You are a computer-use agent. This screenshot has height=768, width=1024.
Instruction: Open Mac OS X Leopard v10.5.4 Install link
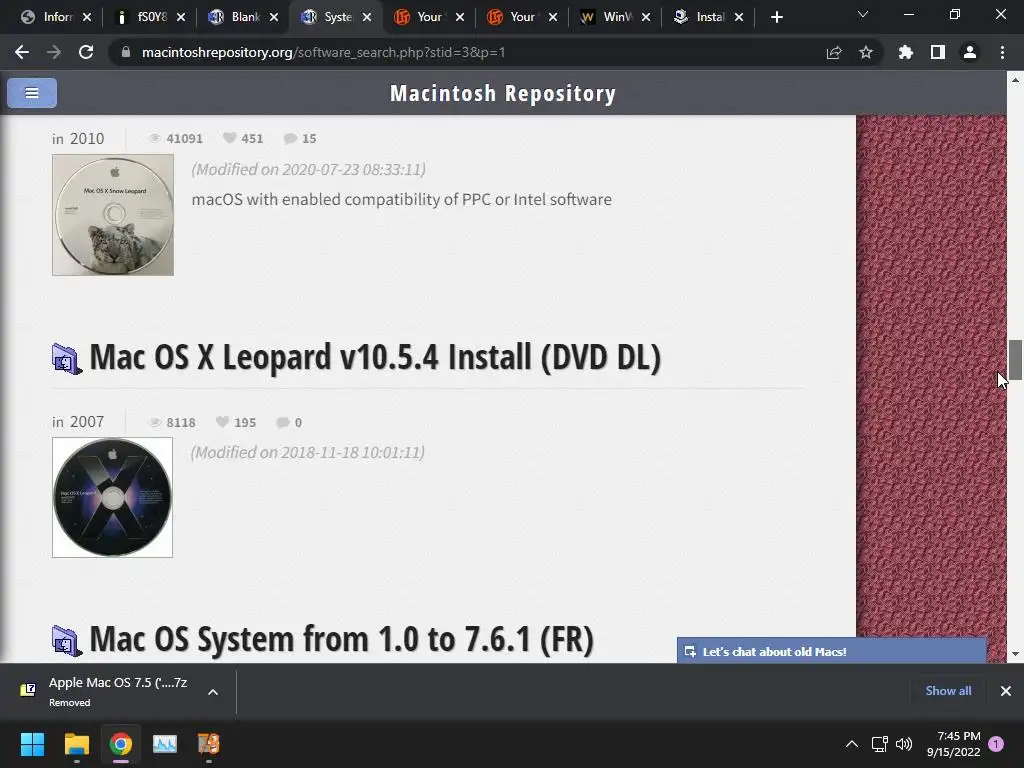pyautogui.click(x=375, y=357)
